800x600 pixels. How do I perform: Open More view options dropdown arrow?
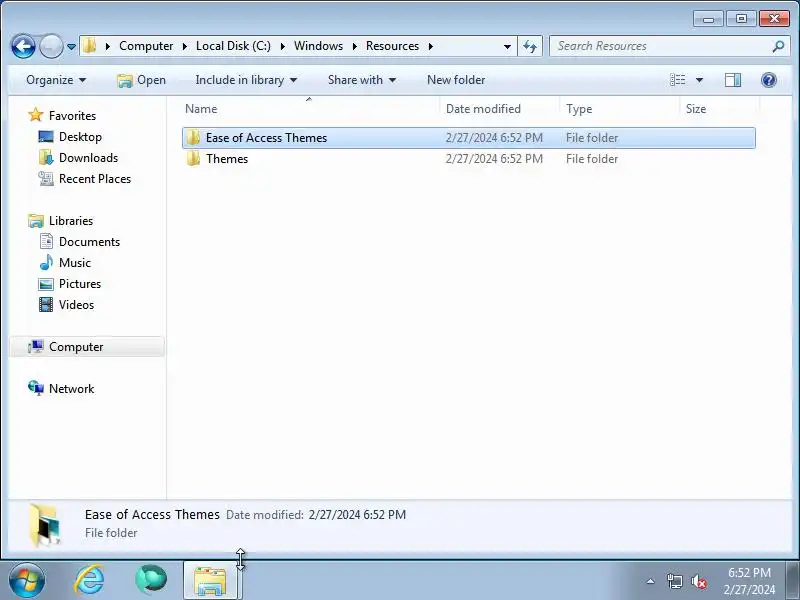pos(699,80)
